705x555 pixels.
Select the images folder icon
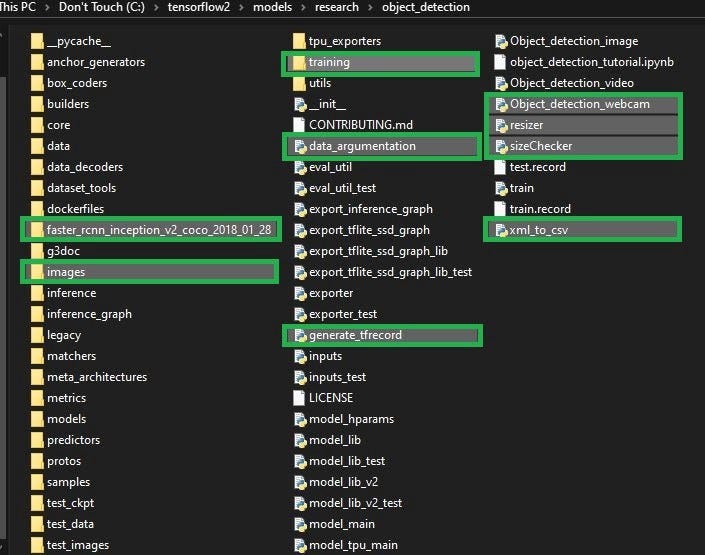click(x=37, y=272)
